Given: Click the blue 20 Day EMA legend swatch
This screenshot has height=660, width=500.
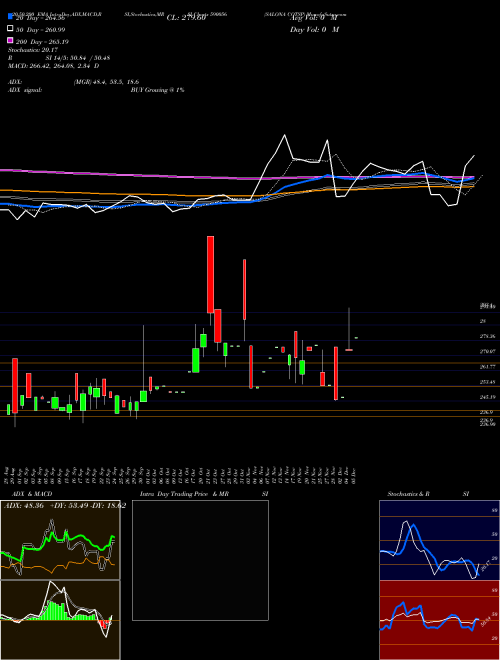Looking at the screenshot, I should (10, 16).
